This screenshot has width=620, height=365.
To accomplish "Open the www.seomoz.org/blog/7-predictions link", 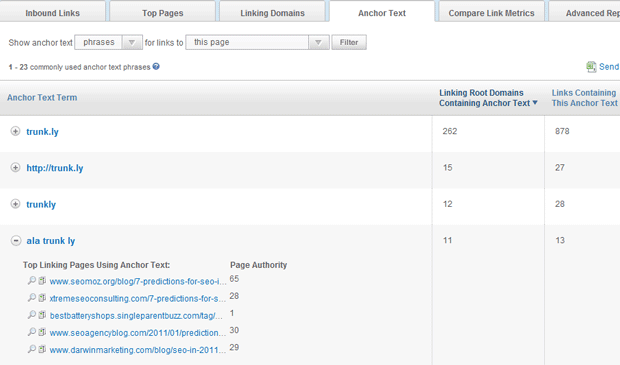I will (138, 281).
